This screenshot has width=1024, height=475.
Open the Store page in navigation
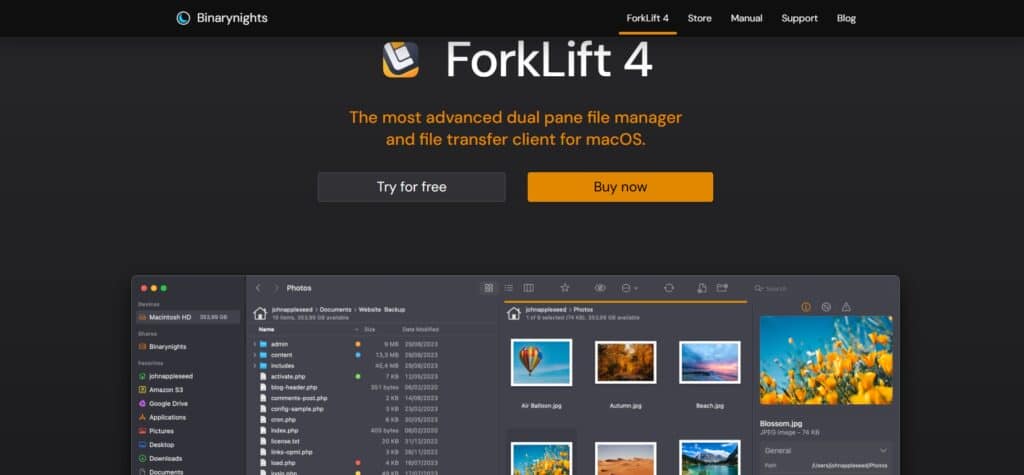699,18
